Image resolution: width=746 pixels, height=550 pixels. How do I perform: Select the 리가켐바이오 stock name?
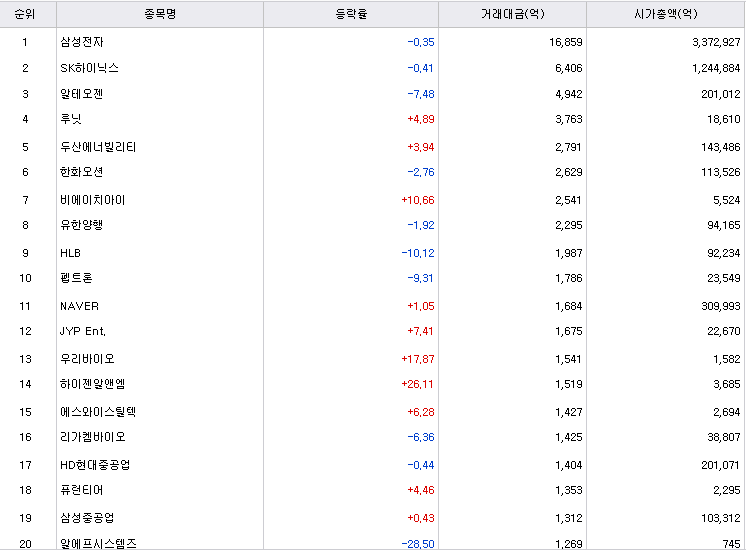(93, 437)
